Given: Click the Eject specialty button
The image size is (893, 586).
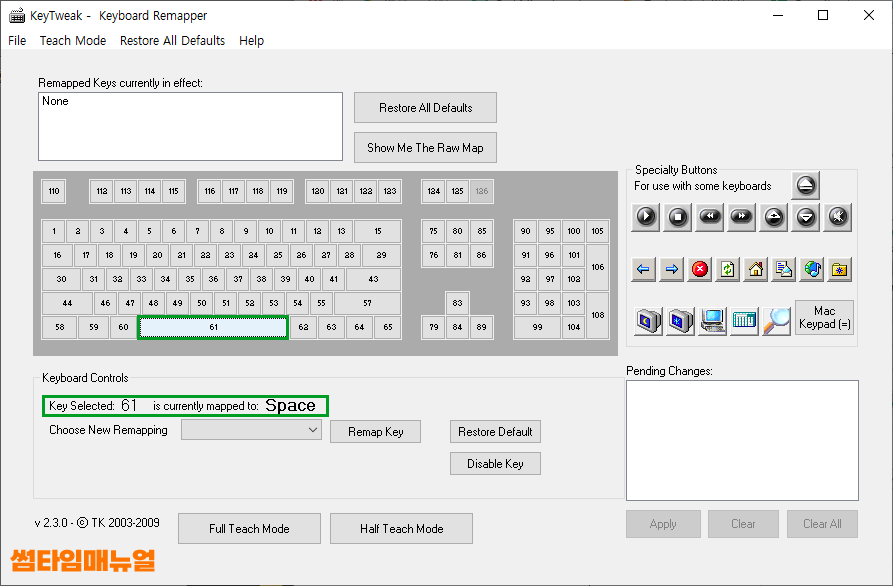Looking at the screenshot, I should point(805,185).
